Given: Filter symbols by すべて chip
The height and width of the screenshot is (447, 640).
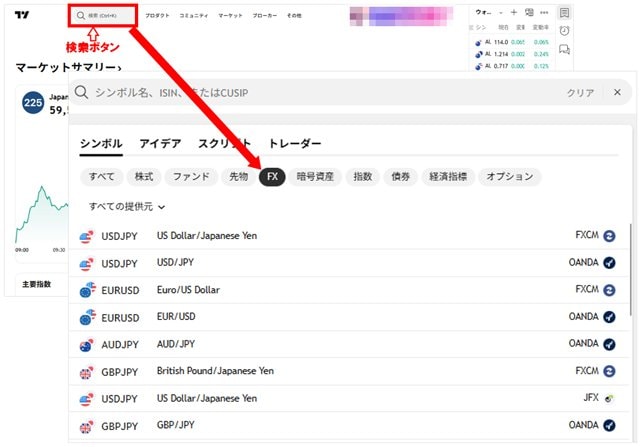Looking at the screenshot, I should (102, 177).
